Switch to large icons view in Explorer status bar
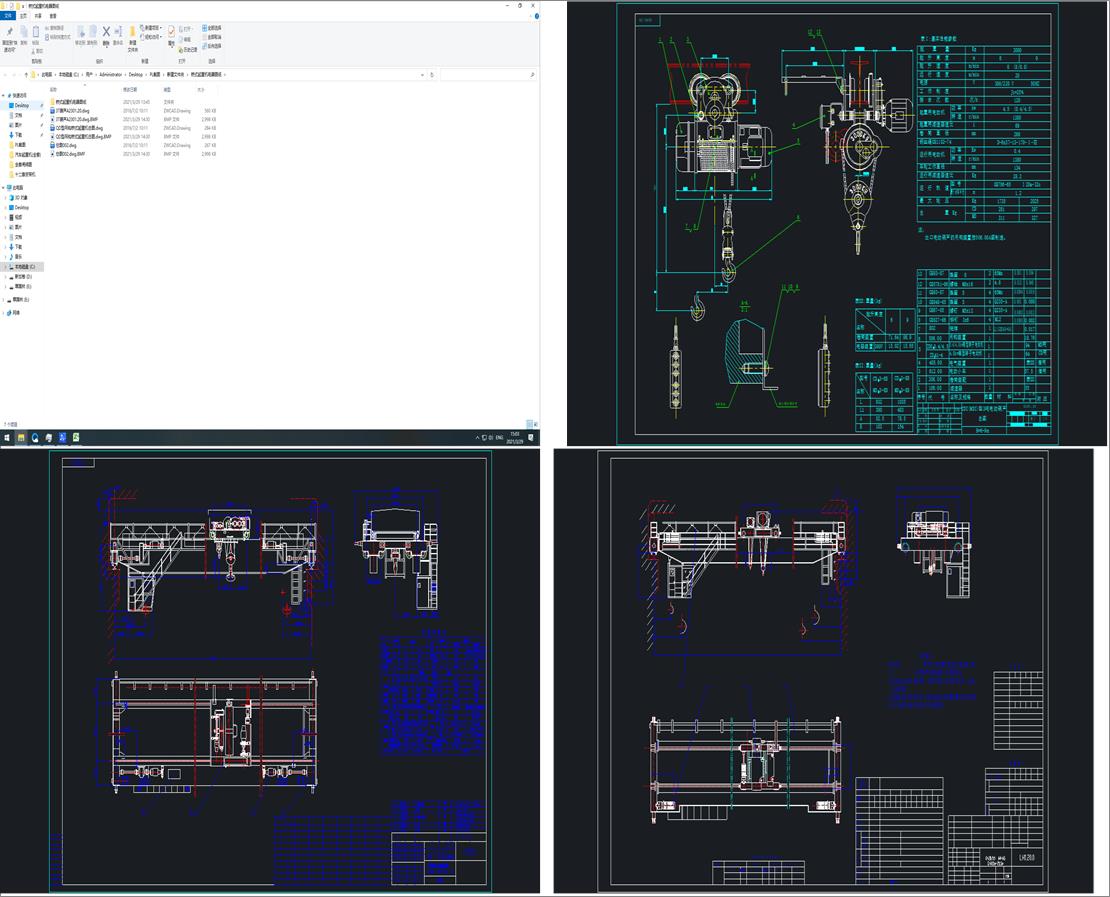Screen dimensions: 1110x897 (x=535, y=424)
